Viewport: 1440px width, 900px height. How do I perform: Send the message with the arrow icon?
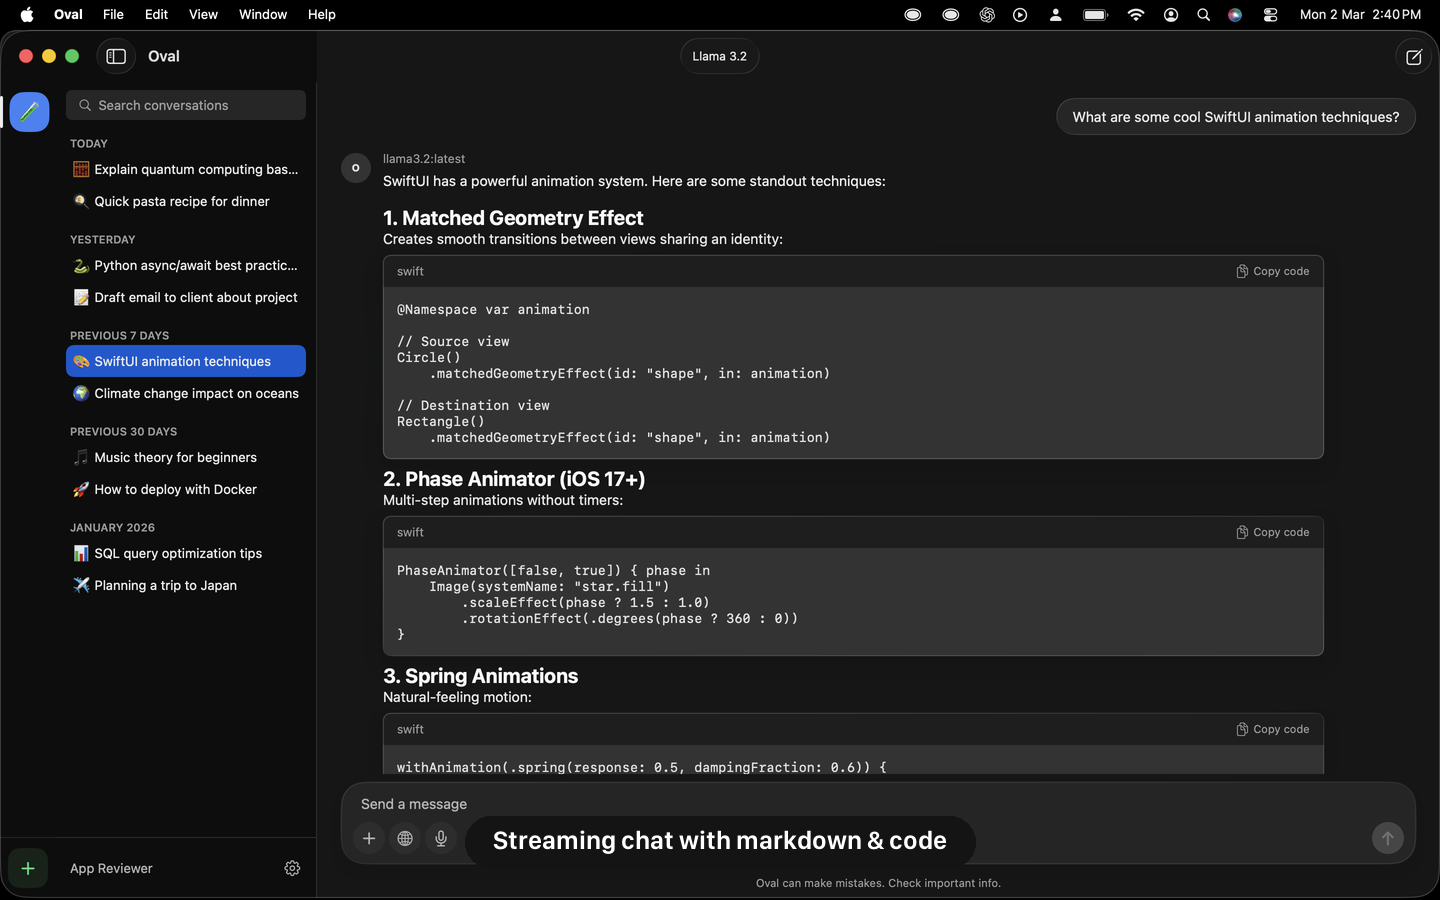click(x=1387, y=839)
